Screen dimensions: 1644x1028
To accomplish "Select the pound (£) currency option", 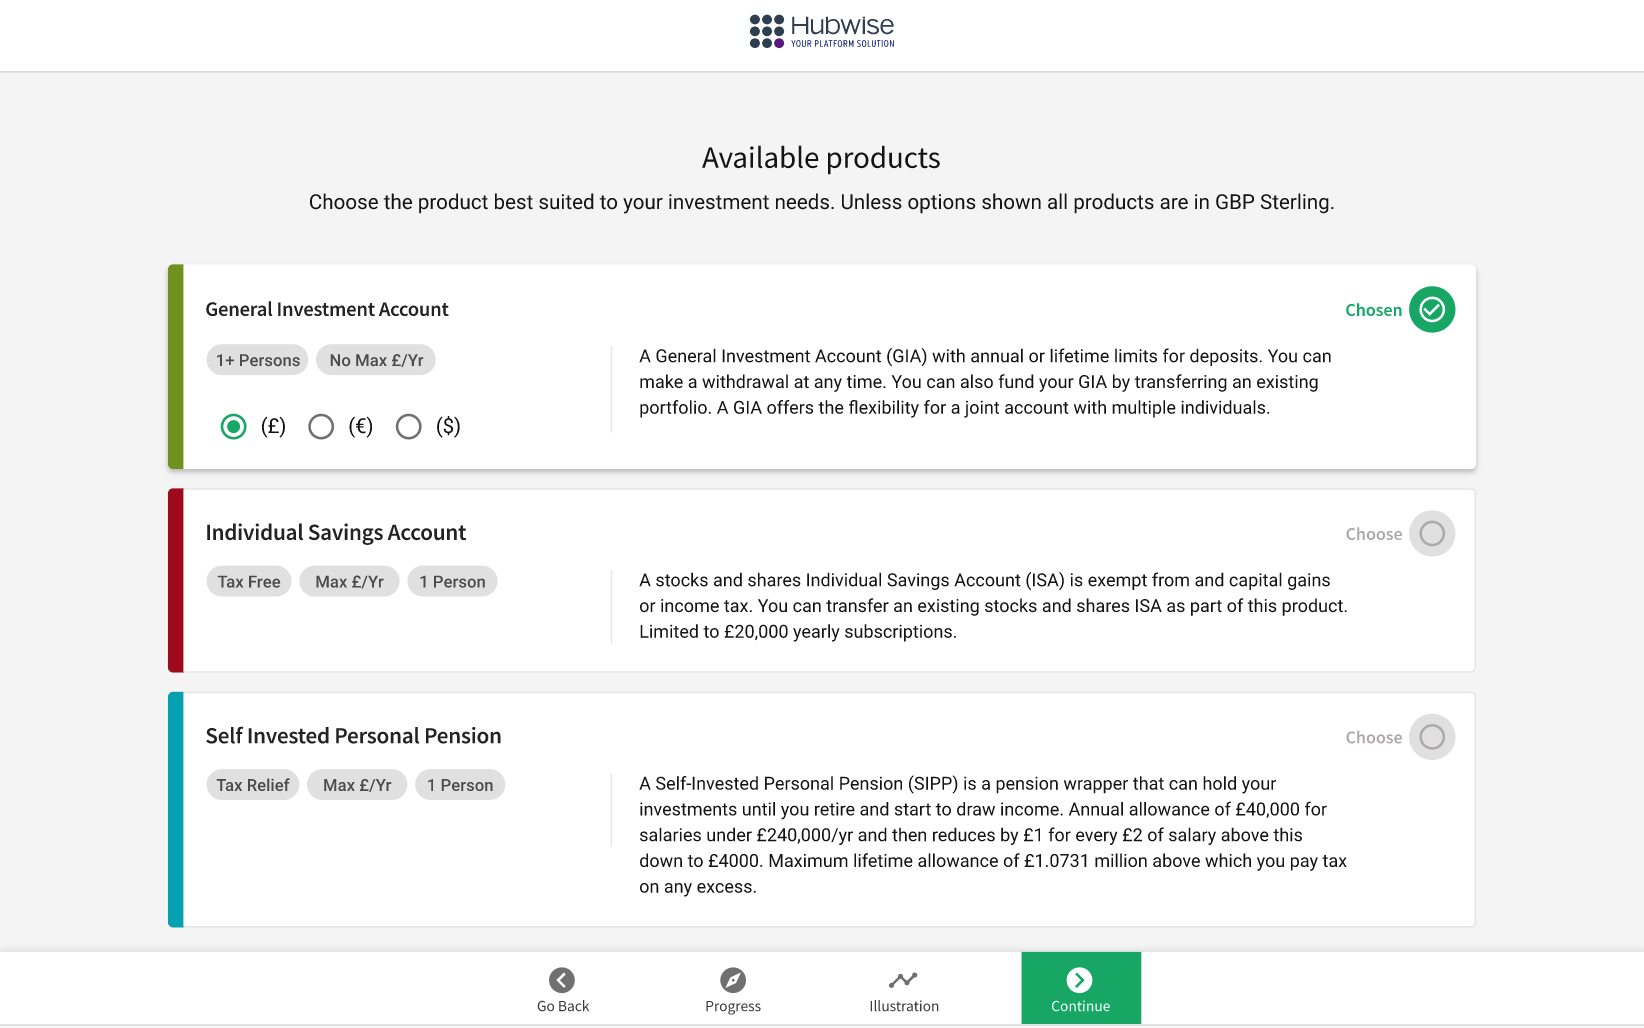I will [x=234, y=427].
